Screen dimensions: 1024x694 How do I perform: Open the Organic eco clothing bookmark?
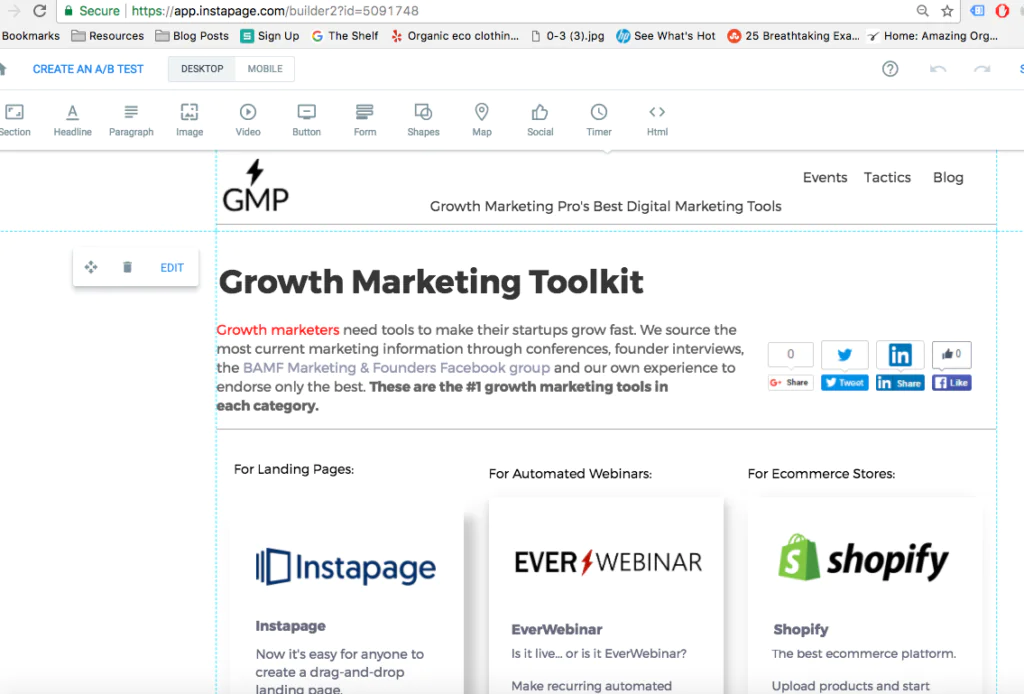tap(455, 36)
